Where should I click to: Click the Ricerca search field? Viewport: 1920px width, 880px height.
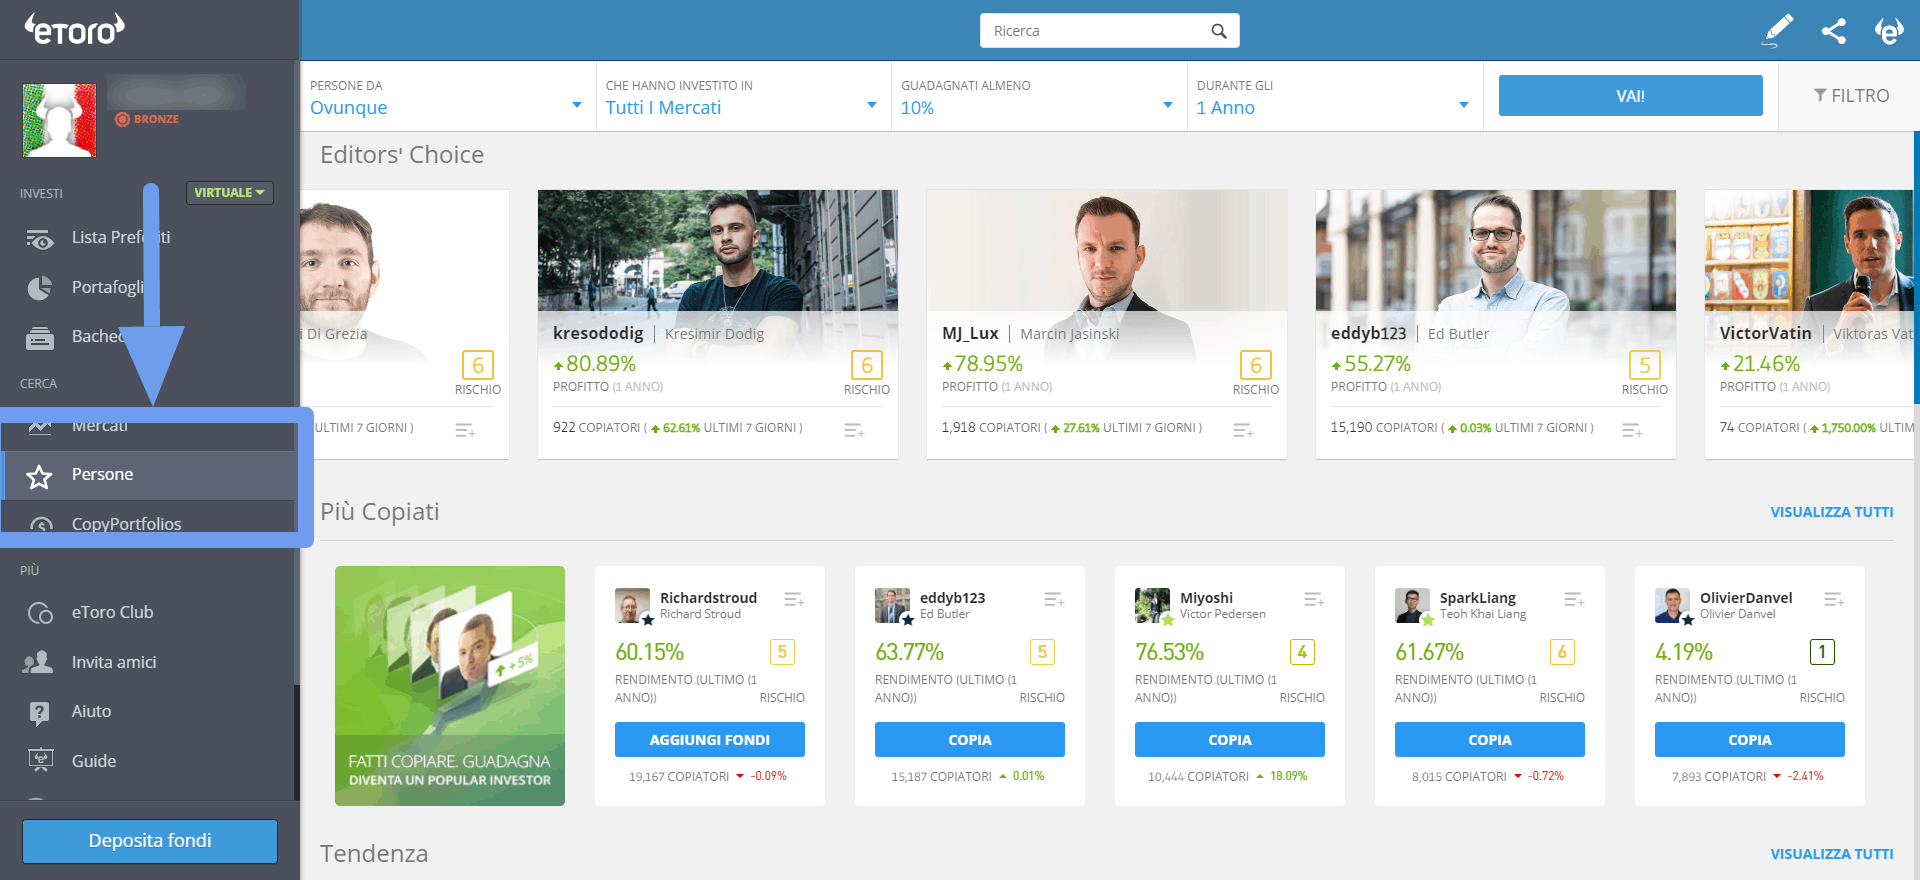[1110, 31]
